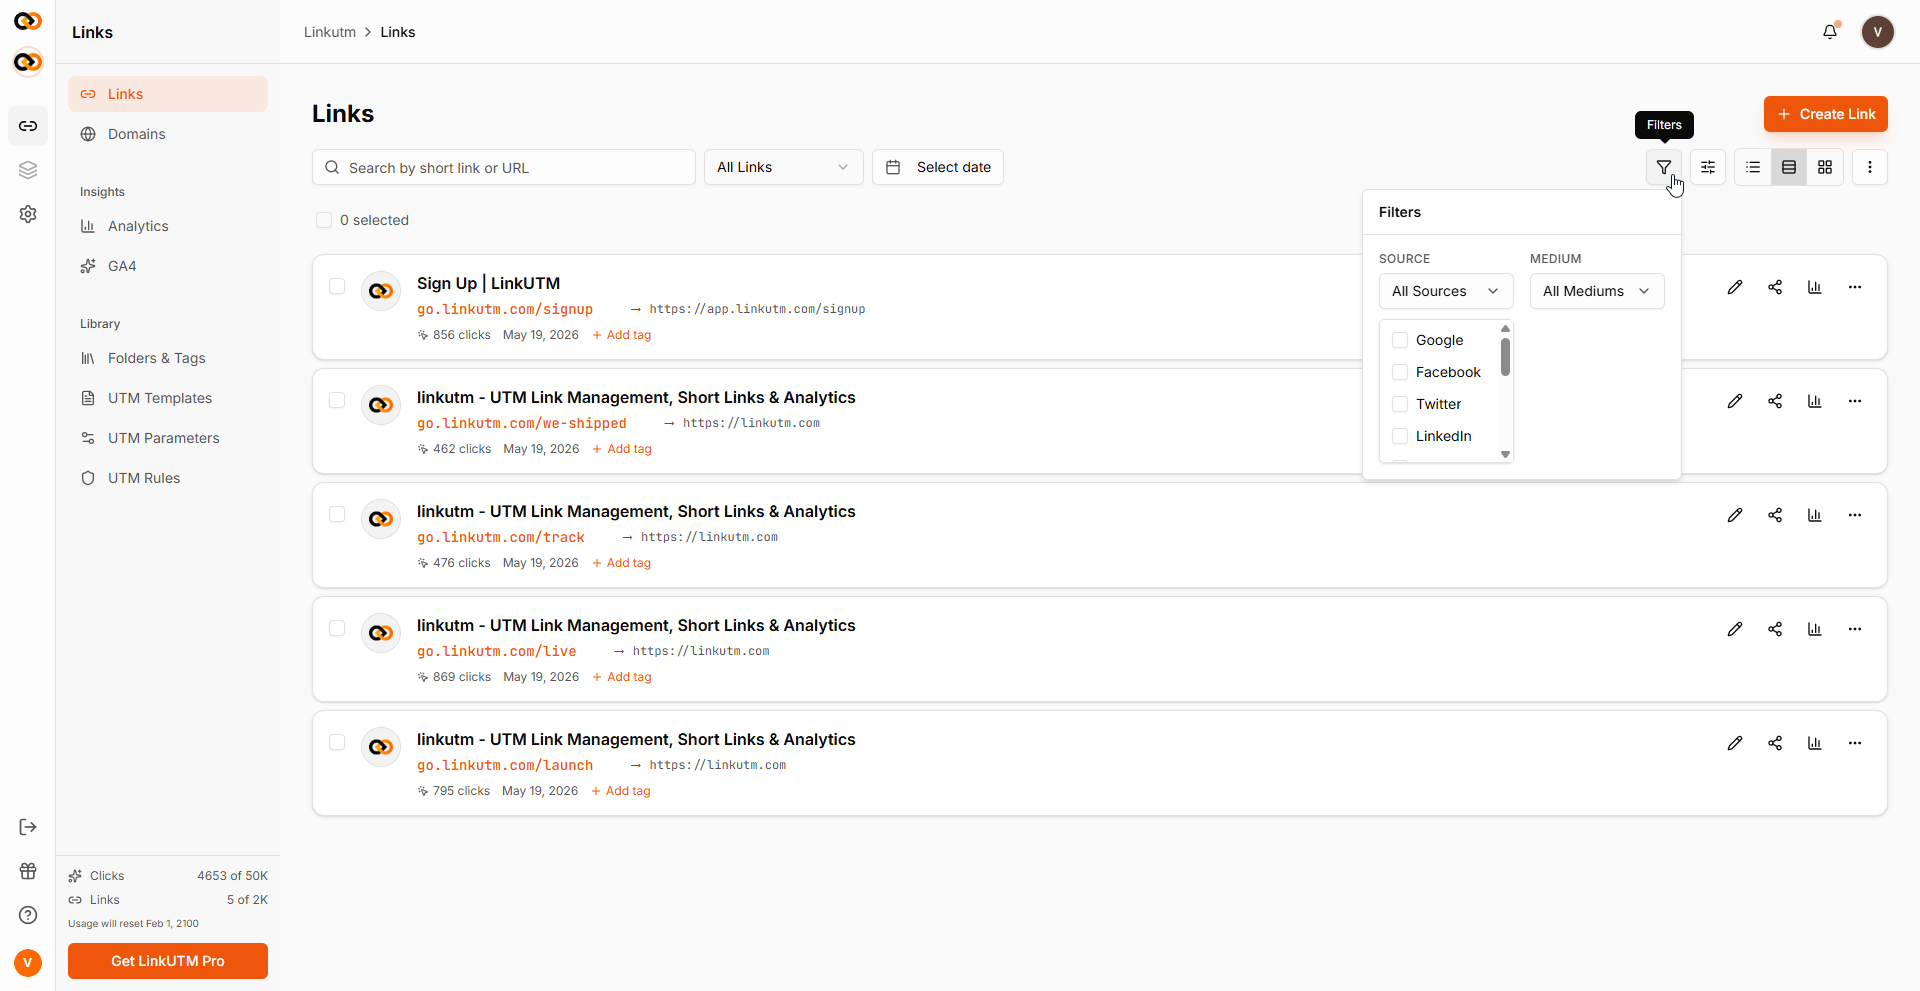This screenshot has height=991, width=1920.
Task: Select the Sign Up | LinkUTM link checkbox
Action: [x=337, y=286]
